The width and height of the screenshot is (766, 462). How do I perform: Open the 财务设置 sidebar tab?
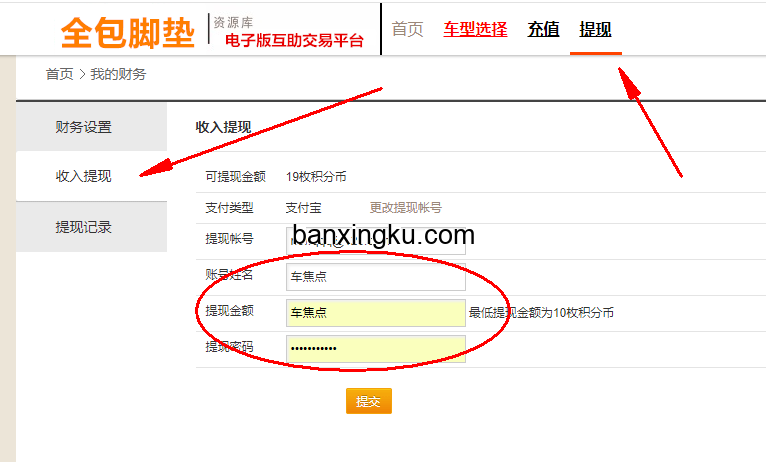pos(91,127)
